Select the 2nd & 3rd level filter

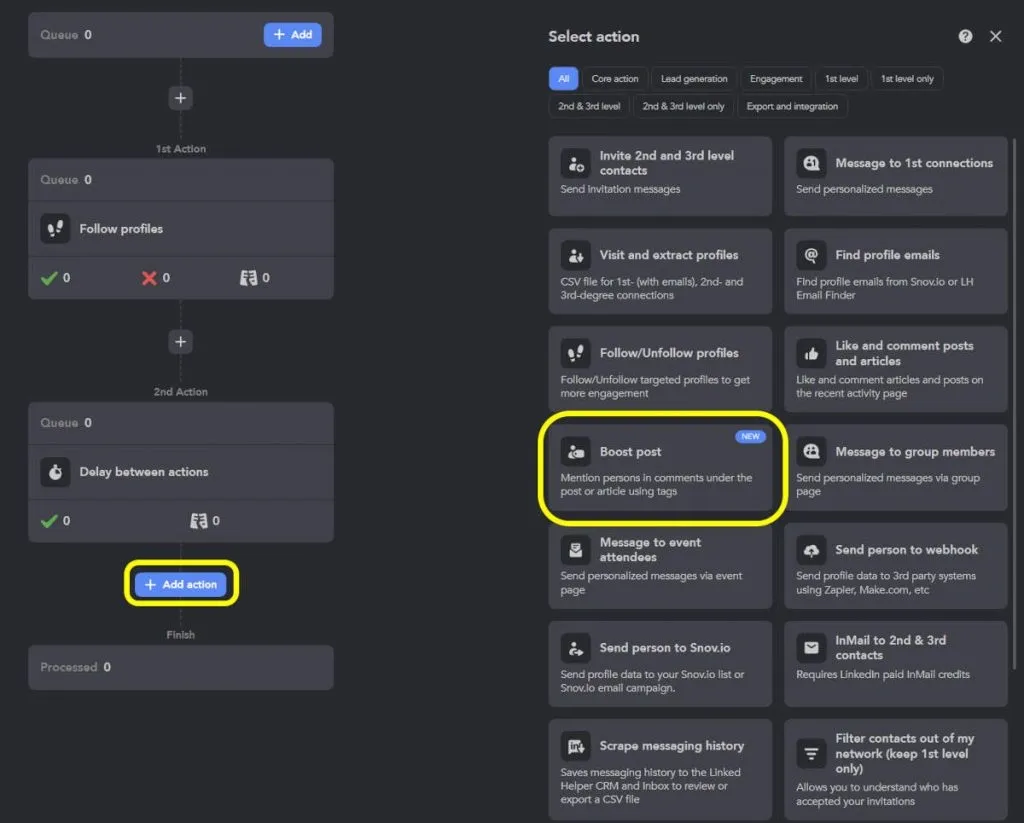(x=589, y=106)
